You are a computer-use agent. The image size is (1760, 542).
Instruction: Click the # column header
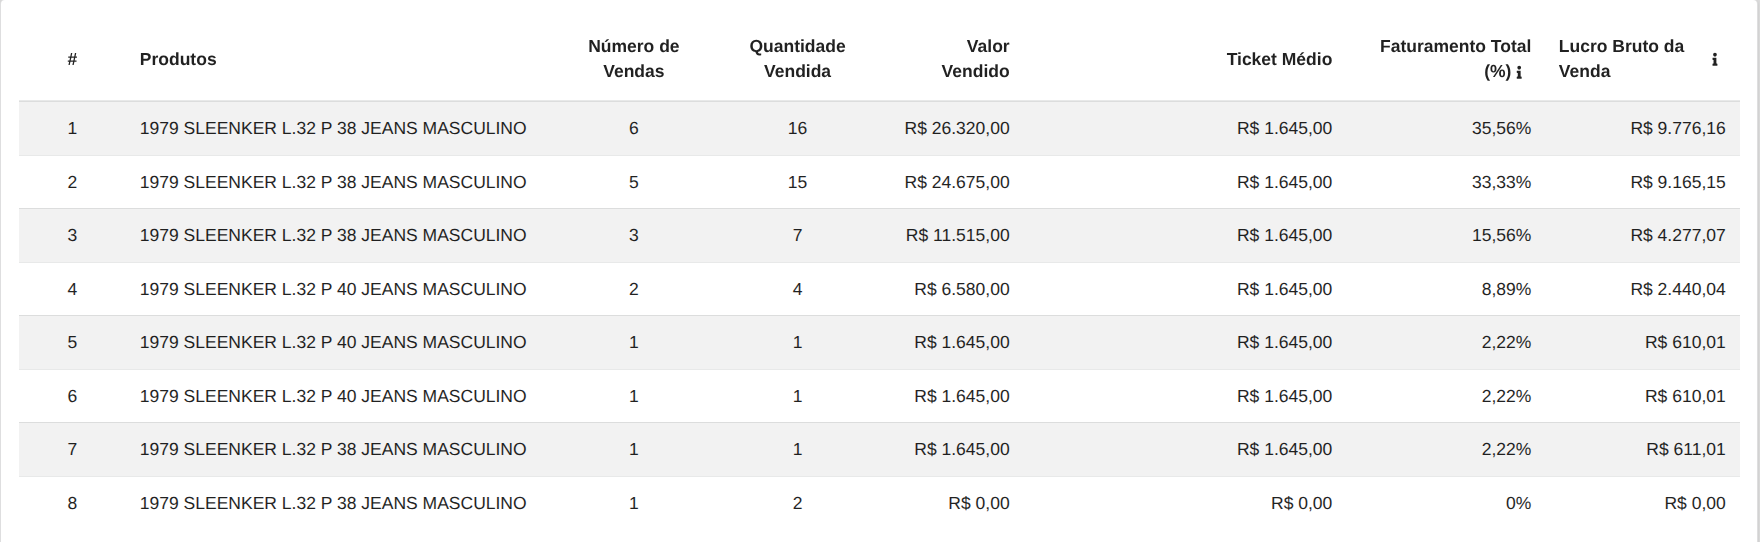tap(72, 59)
